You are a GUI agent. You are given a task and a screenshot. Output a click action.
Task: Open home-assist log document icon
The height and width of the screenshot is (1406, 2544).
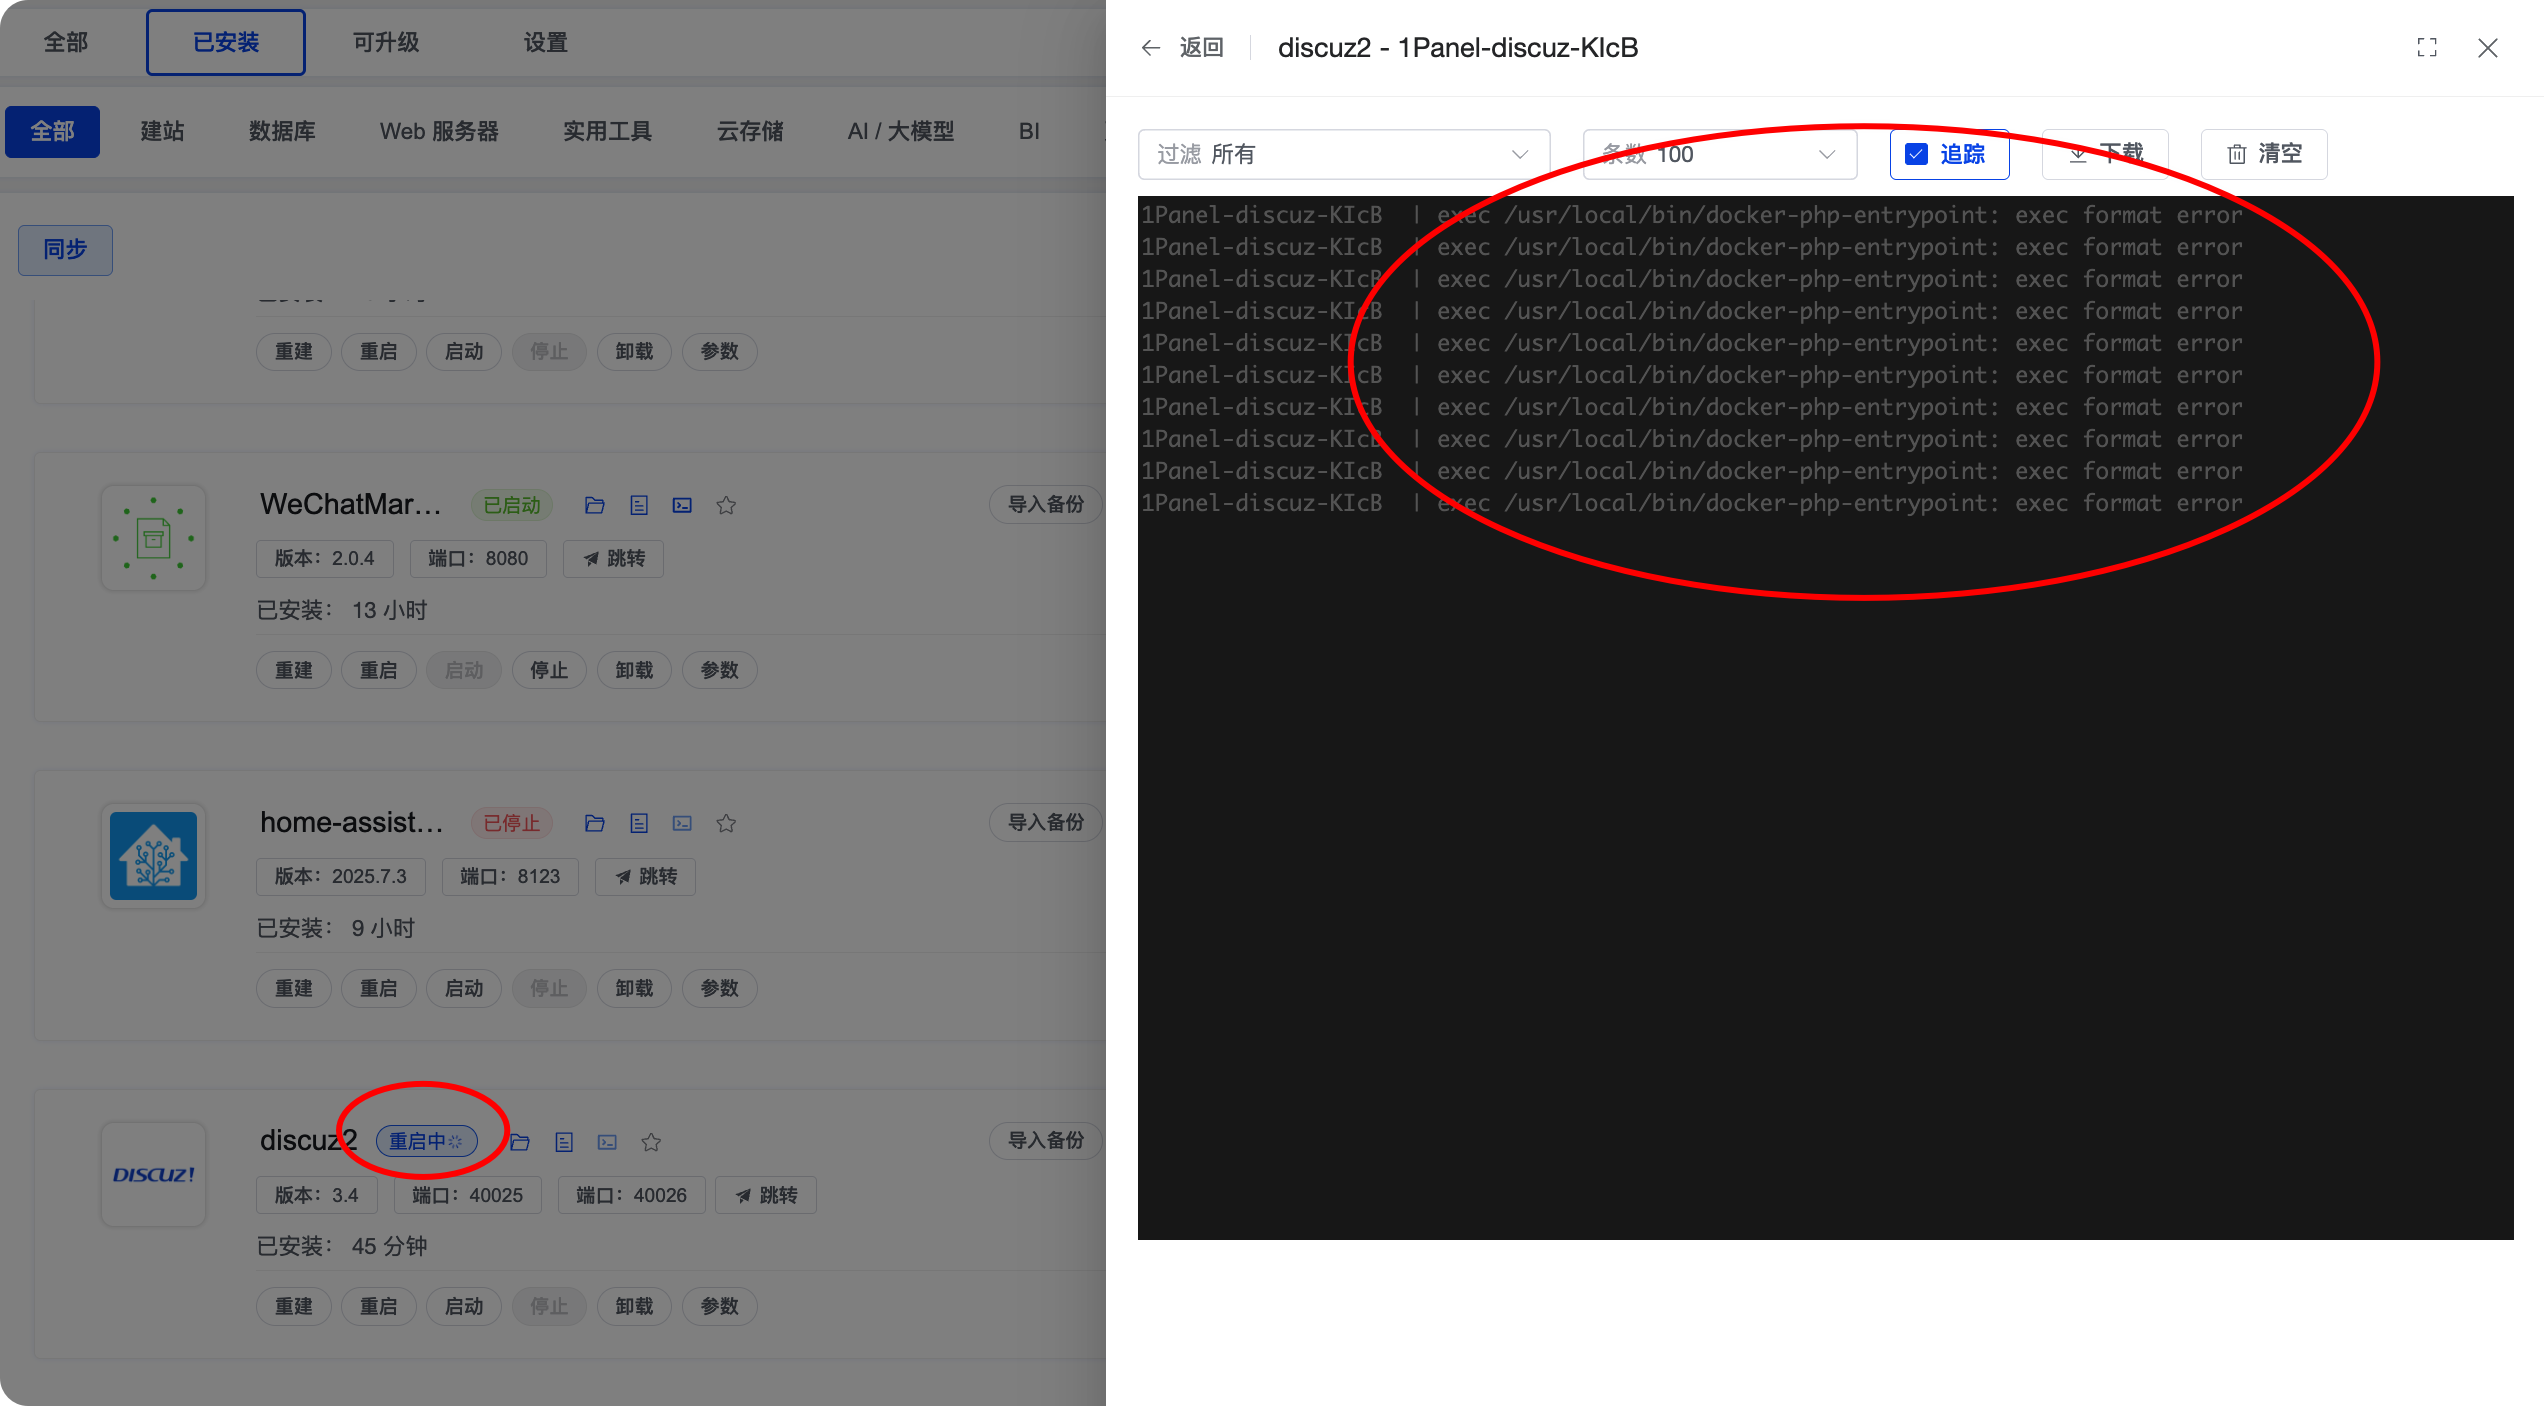[639, 823]
